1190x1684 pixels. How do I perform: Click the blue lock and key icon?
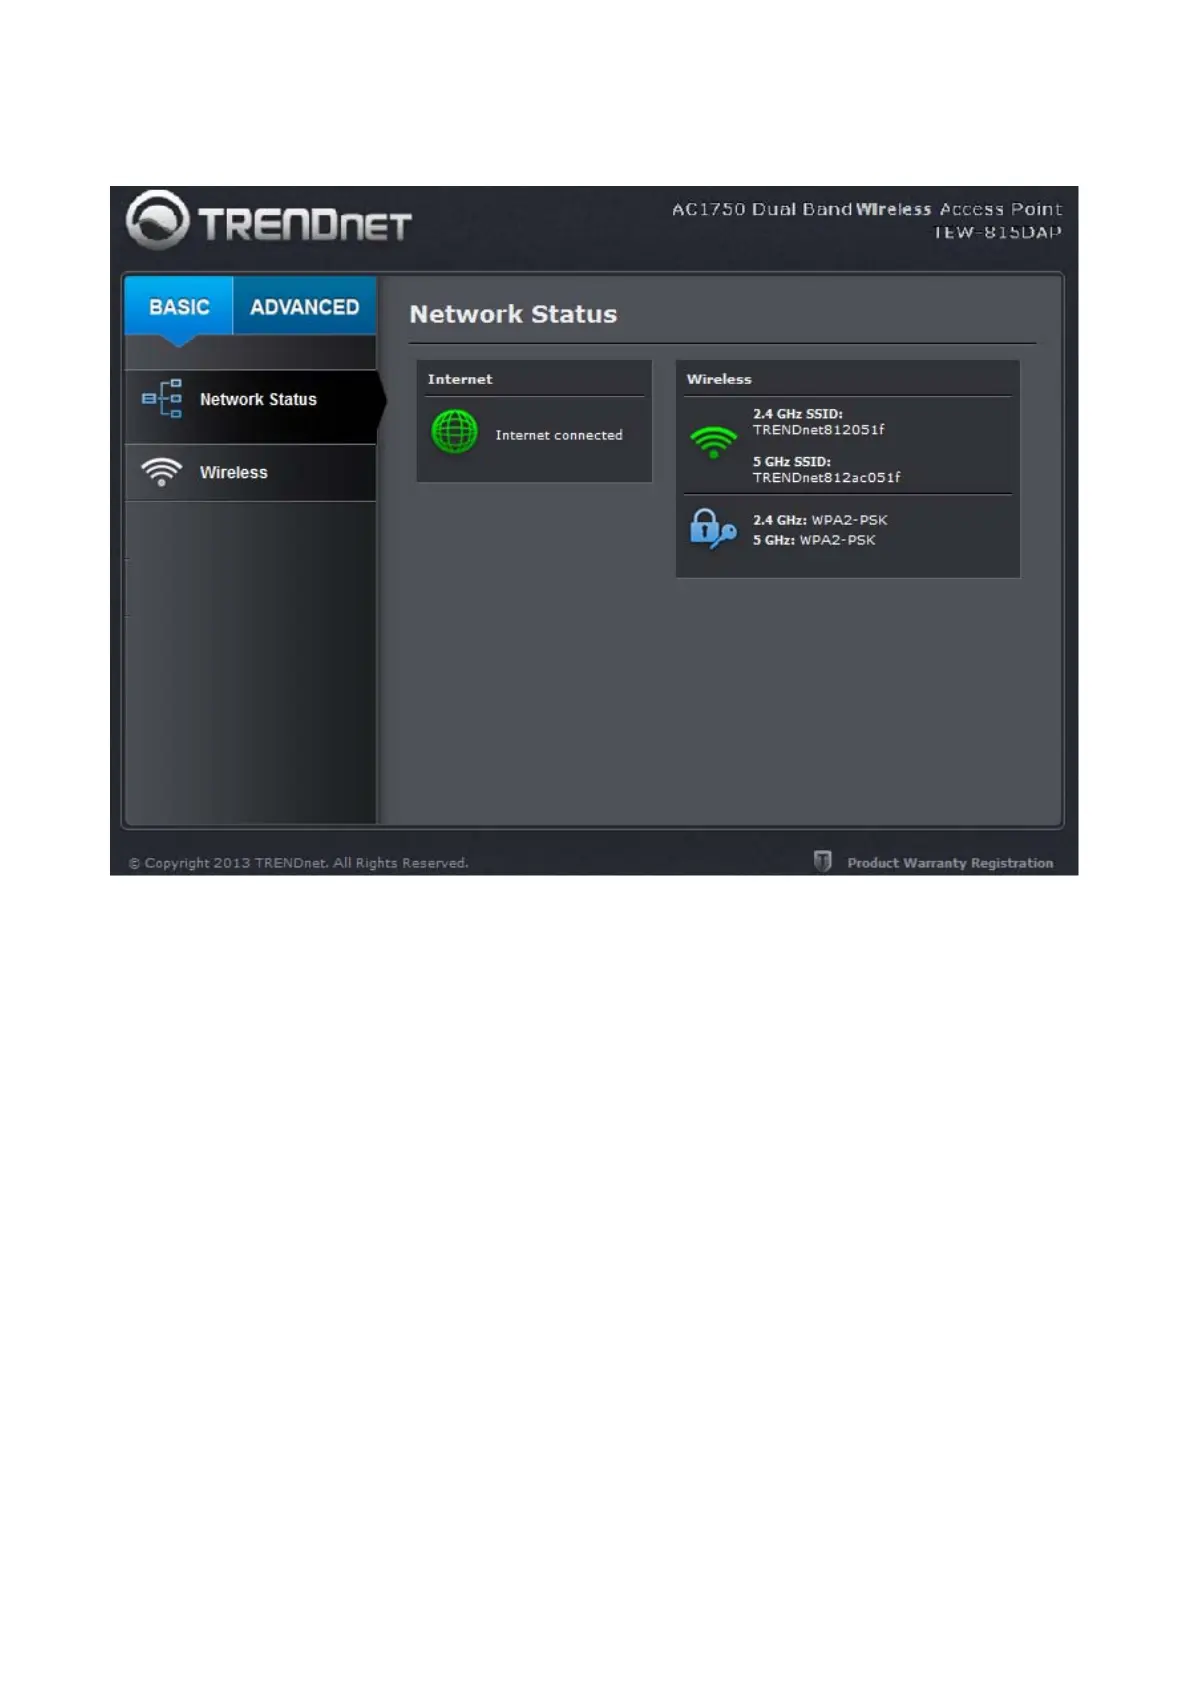click(713, 529)
